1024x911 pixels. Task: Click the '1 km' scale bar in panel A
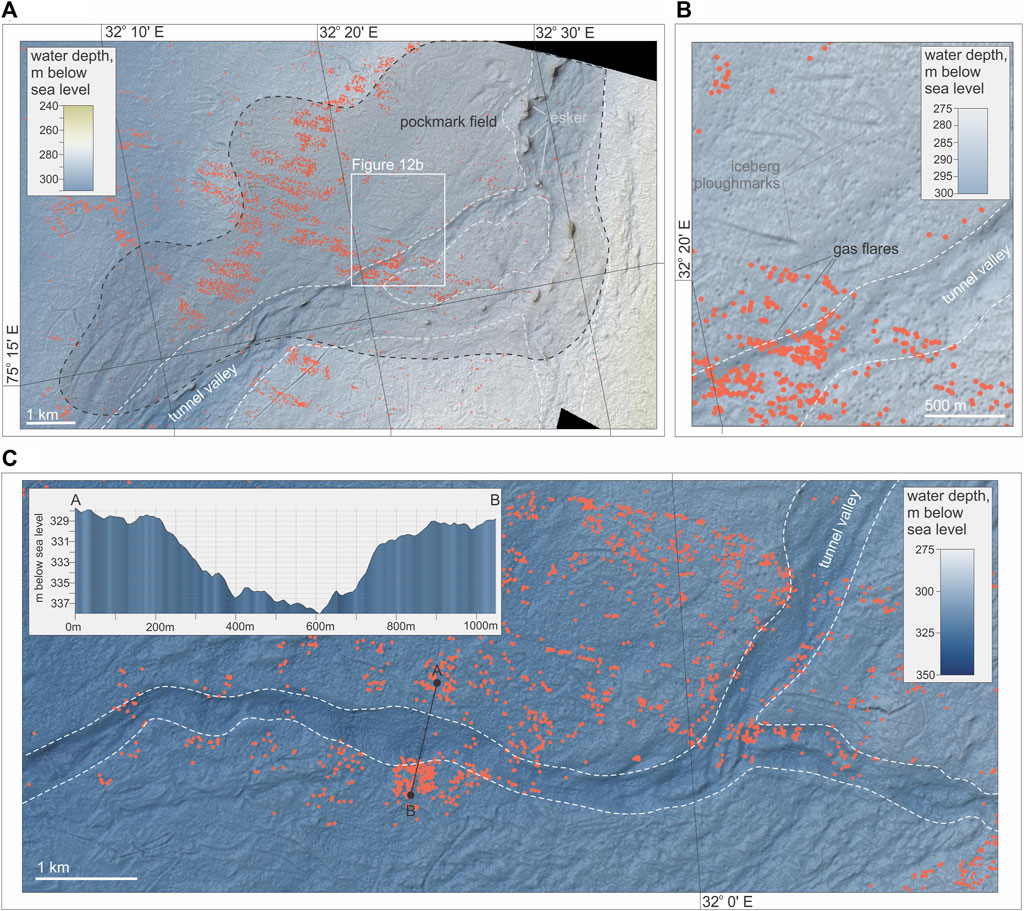[50, 417]
